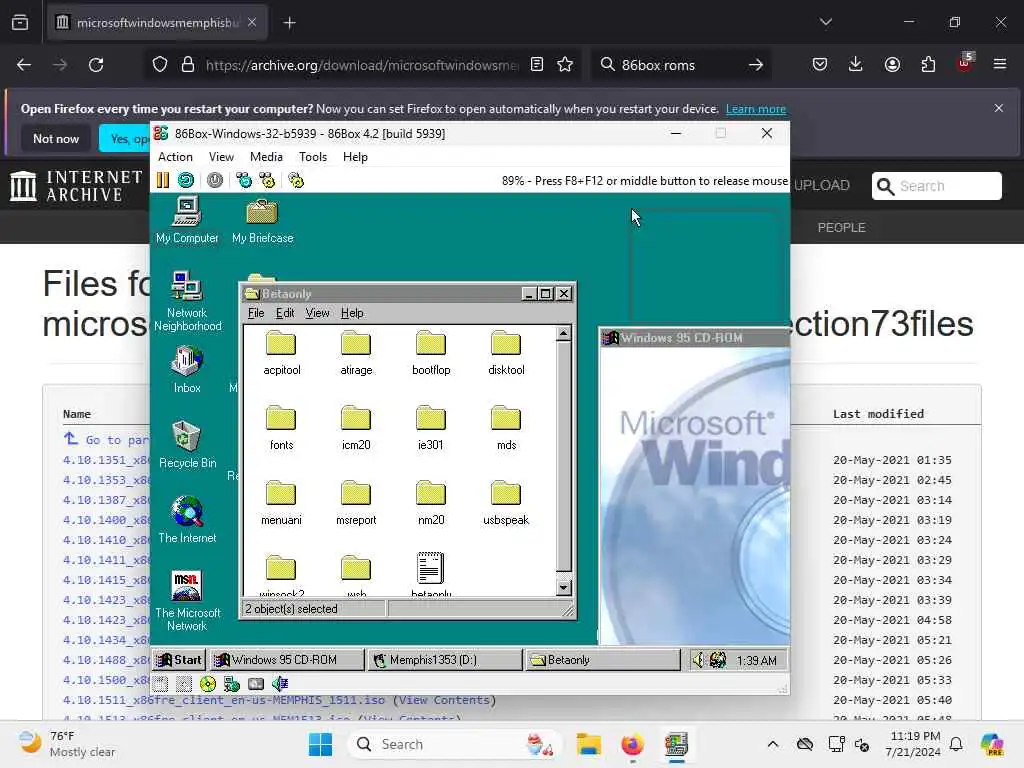Click the Inbox desktop icon
The height and width of the screenshot is (768, 1024).
tap(187, 370)
